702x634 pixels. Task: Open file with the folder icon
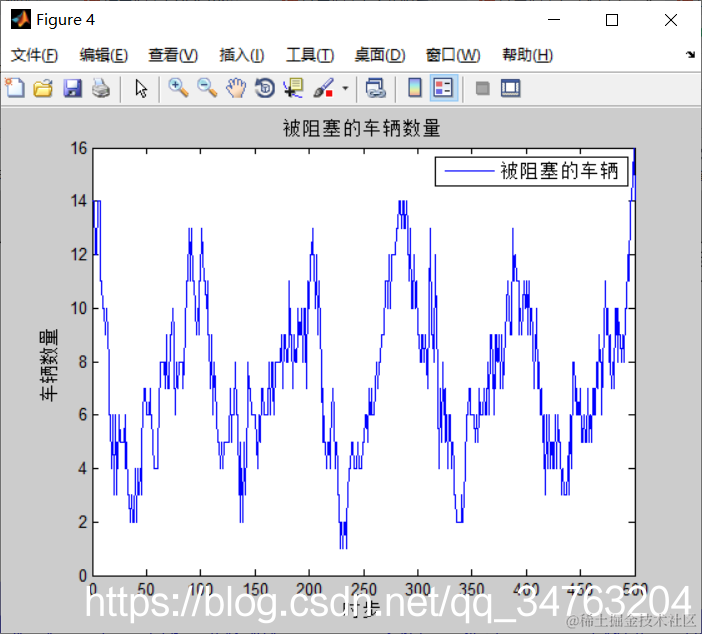[43, 88]
